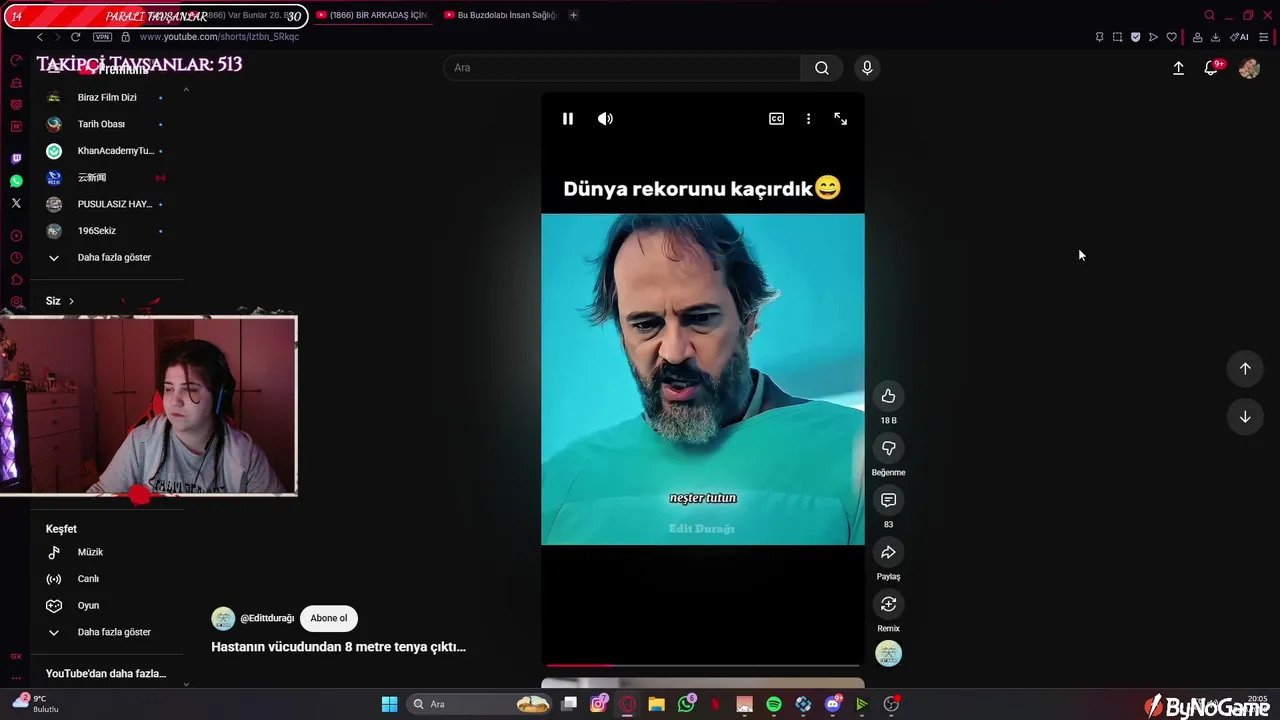Open the browser's tab search magnifier

click(1209, 15)
